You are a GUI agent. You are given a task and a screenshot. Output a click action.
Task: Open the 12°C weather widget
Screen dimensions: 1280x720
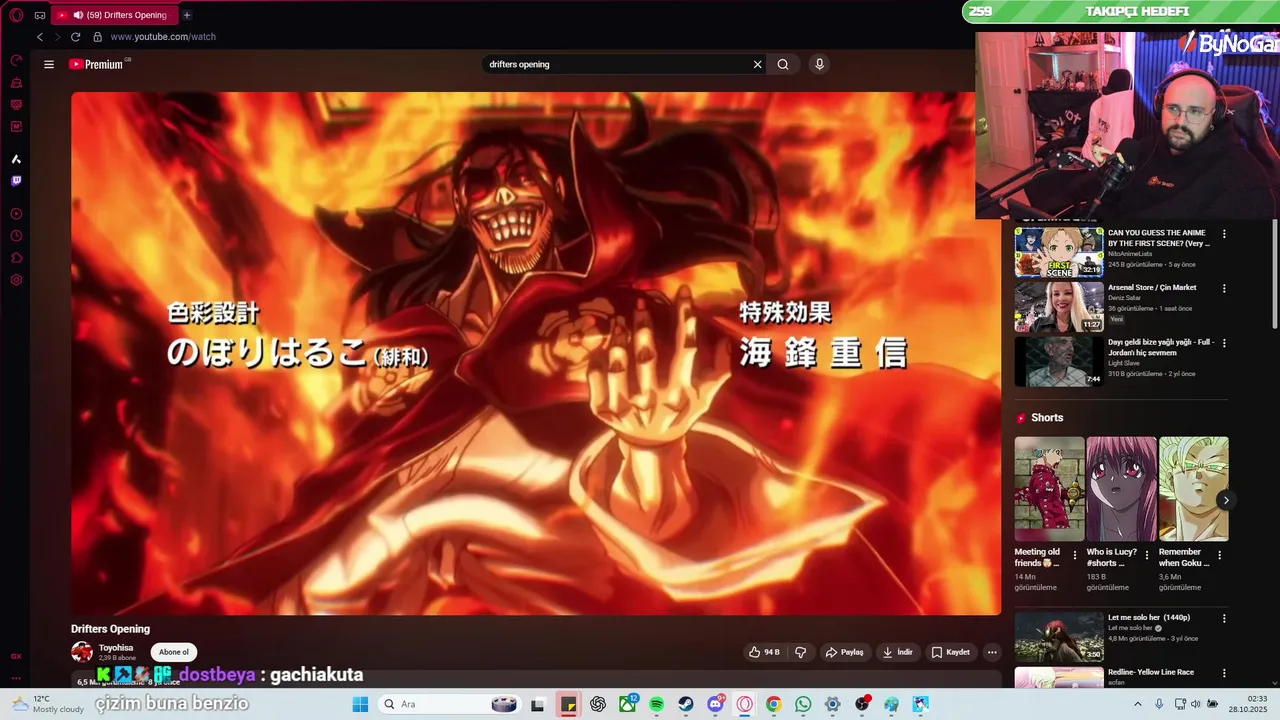(x=48, y=704)
